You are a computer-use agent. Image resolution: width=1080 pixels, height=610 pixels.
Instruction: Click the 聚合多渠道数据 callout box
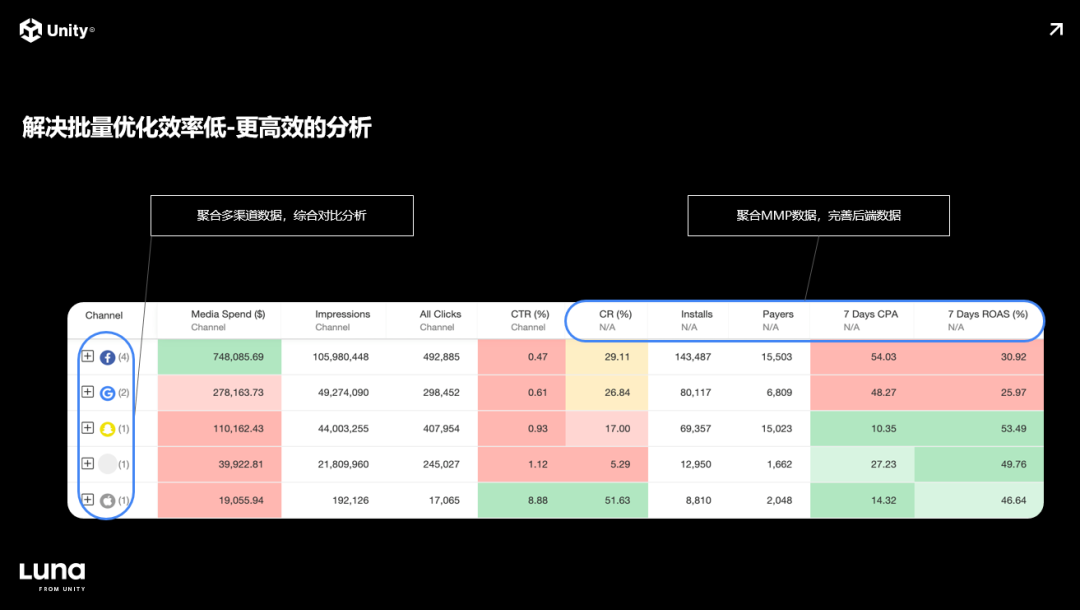coord(281,215)
